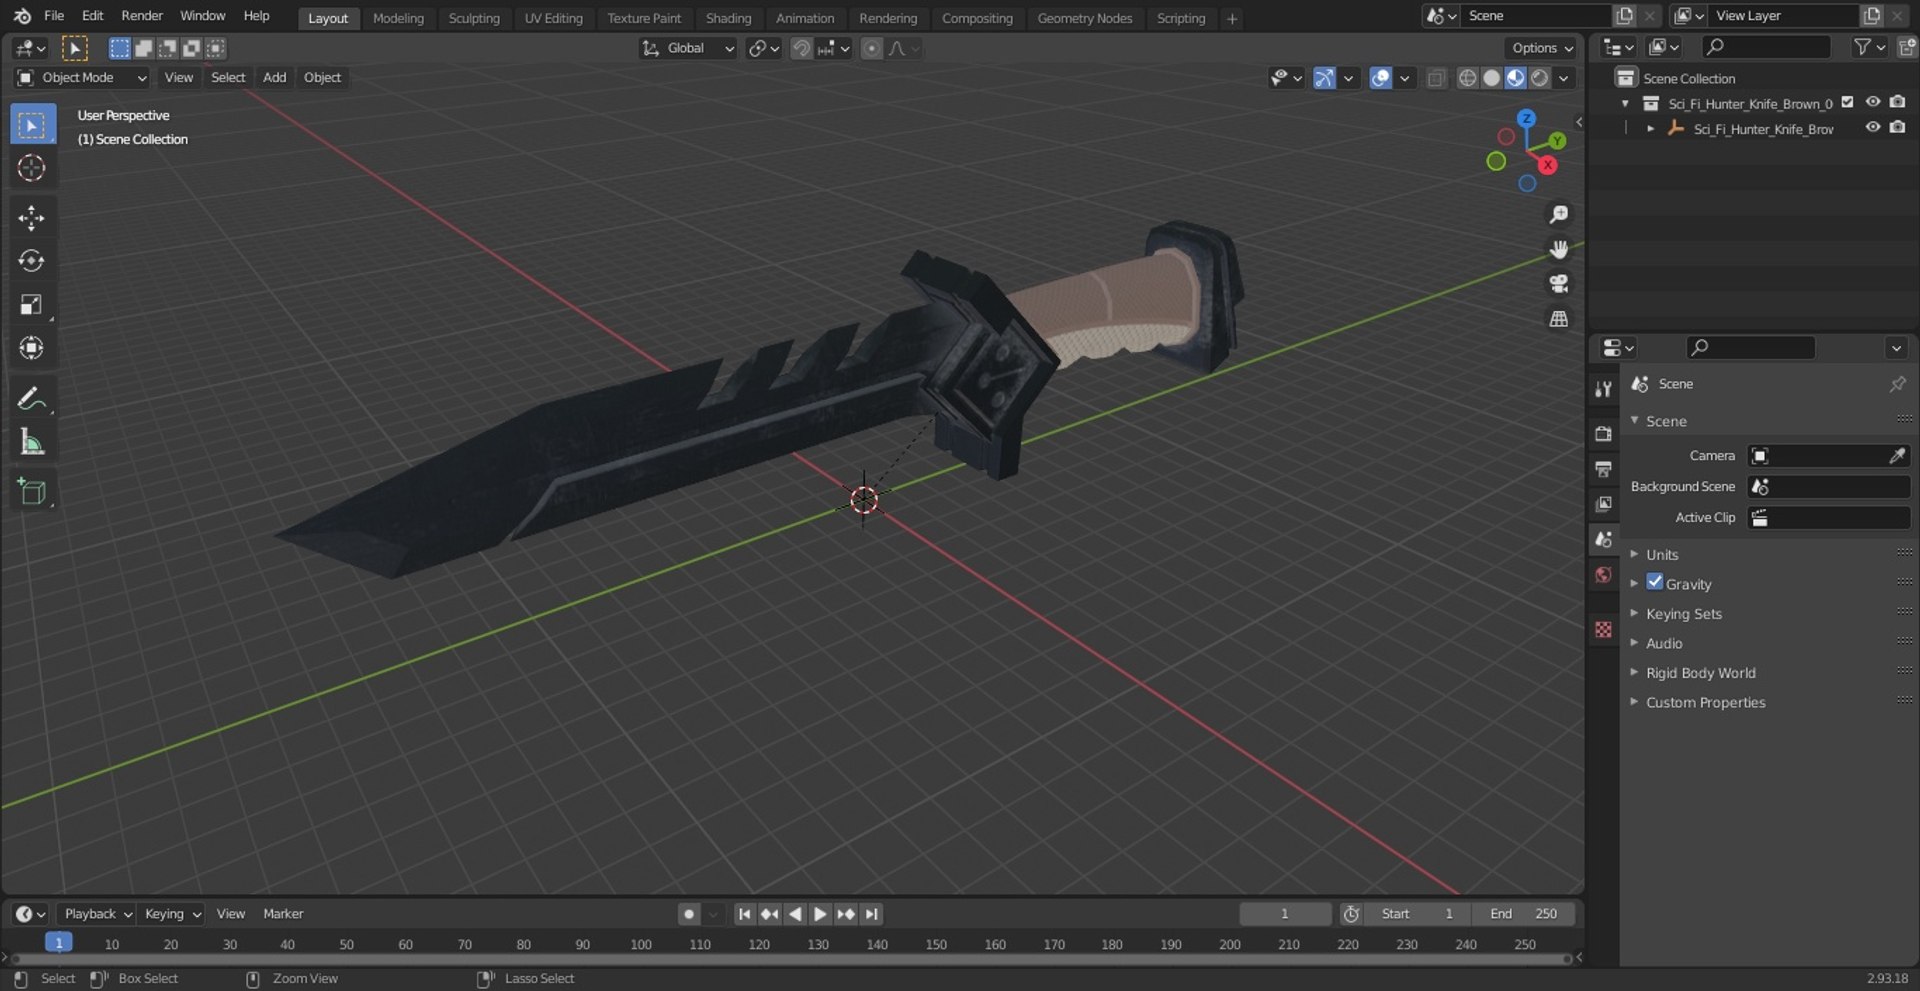Open the File menu

pyautogui.click(x=54, y=16)
